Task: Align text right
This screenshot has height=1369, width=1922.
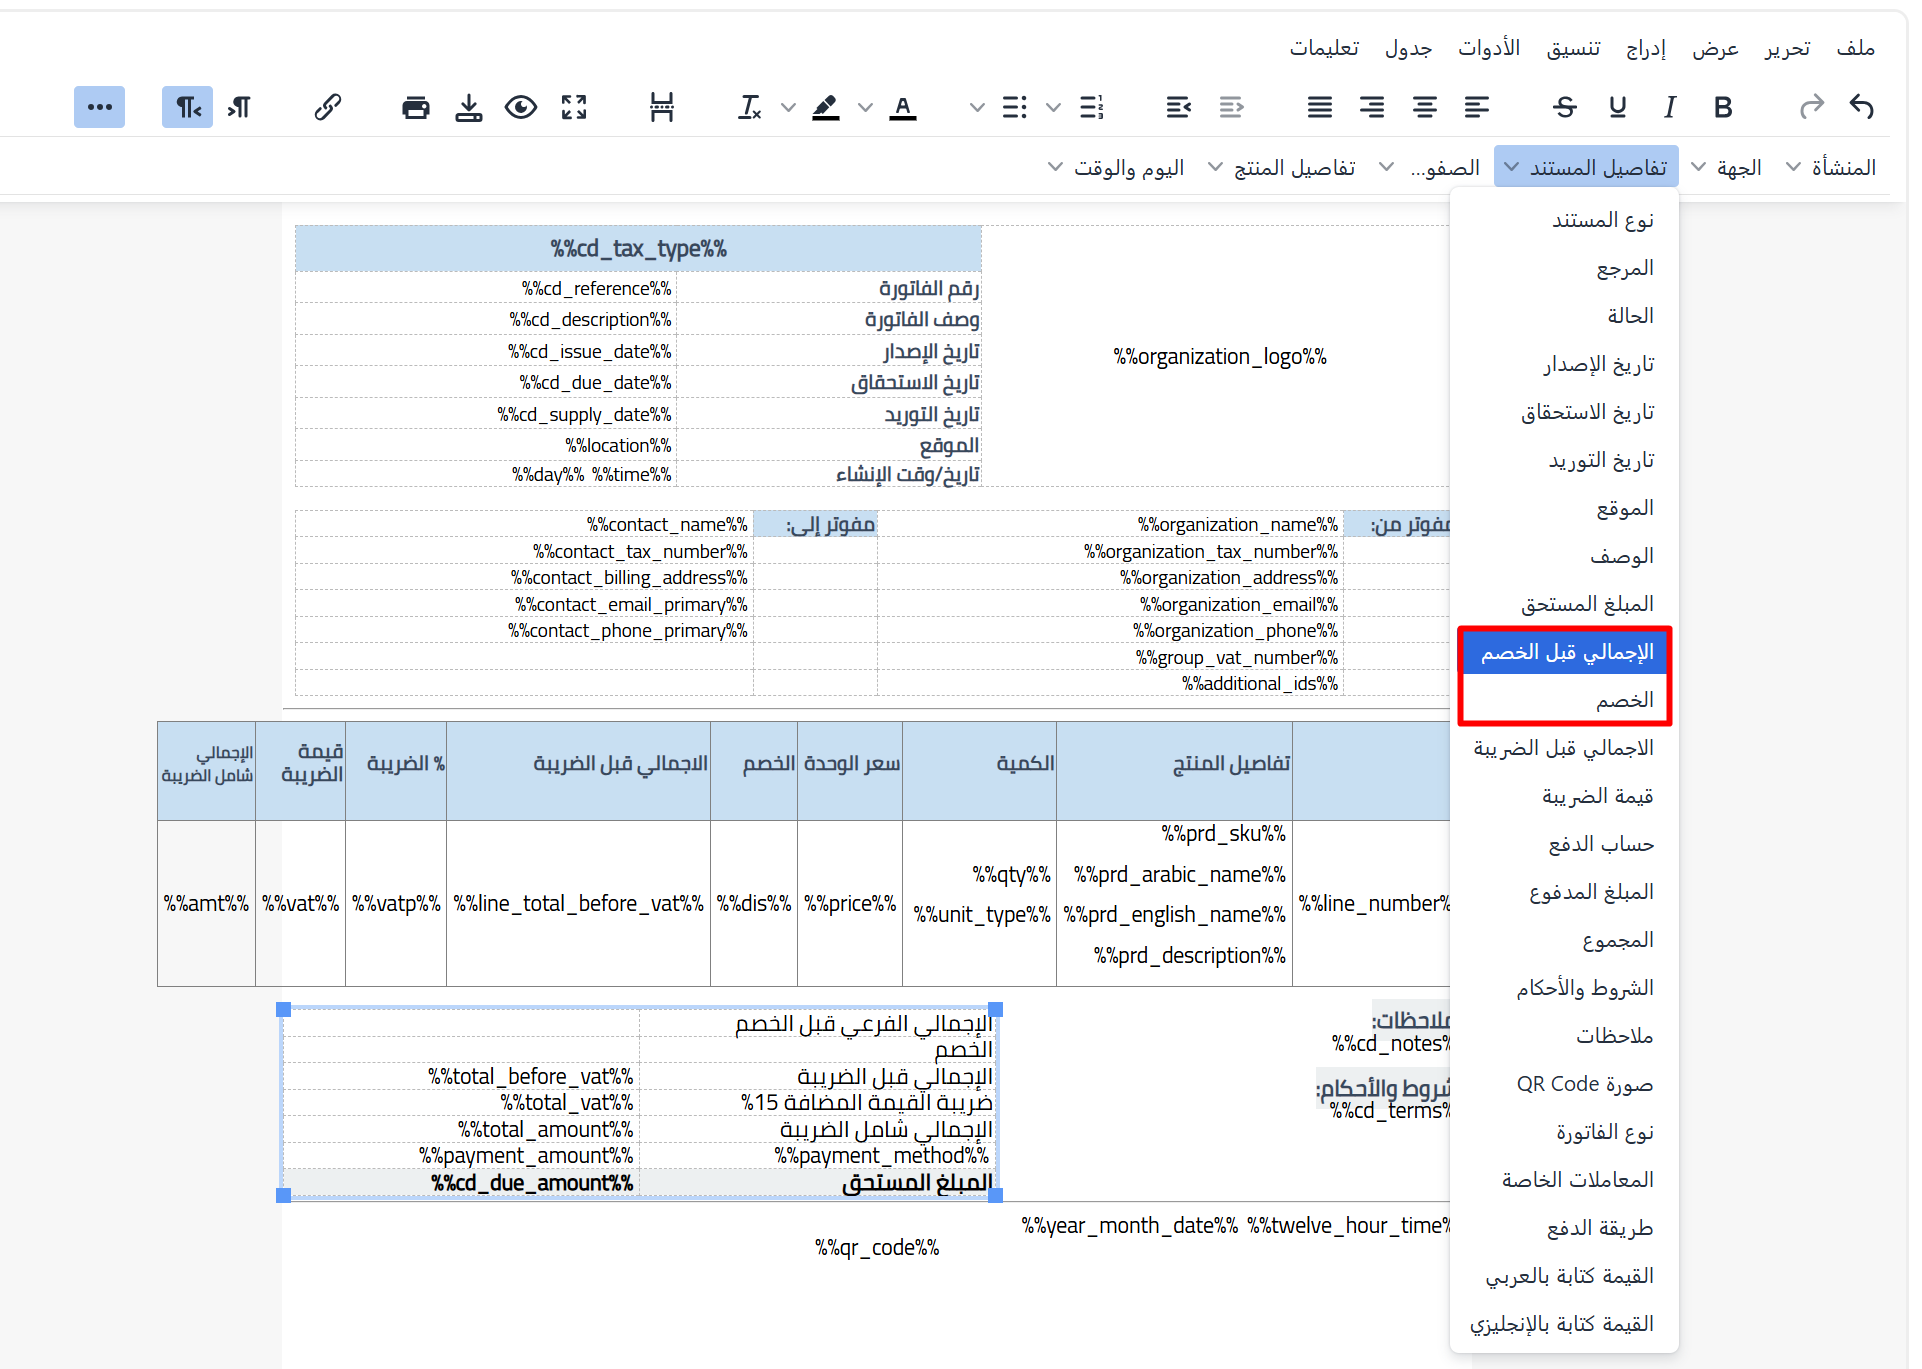Action: point(1372,107)
